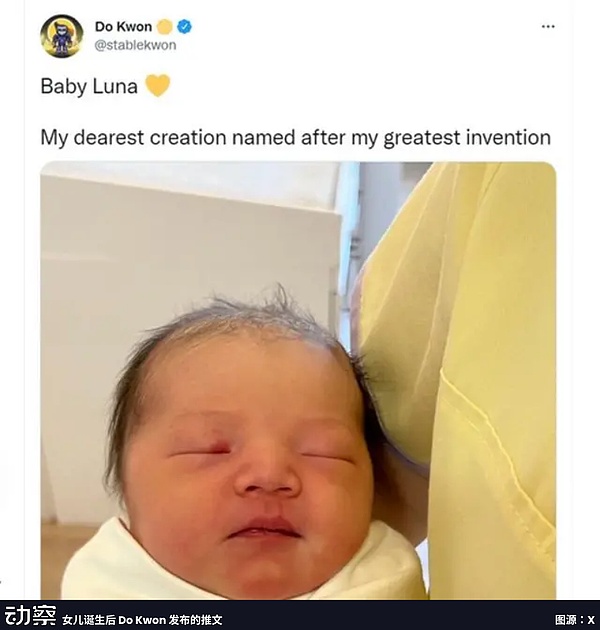Open the three-dot more options menu
Image resolution: width=600 pixels, height=630 pixels.
tap(548, 27)
